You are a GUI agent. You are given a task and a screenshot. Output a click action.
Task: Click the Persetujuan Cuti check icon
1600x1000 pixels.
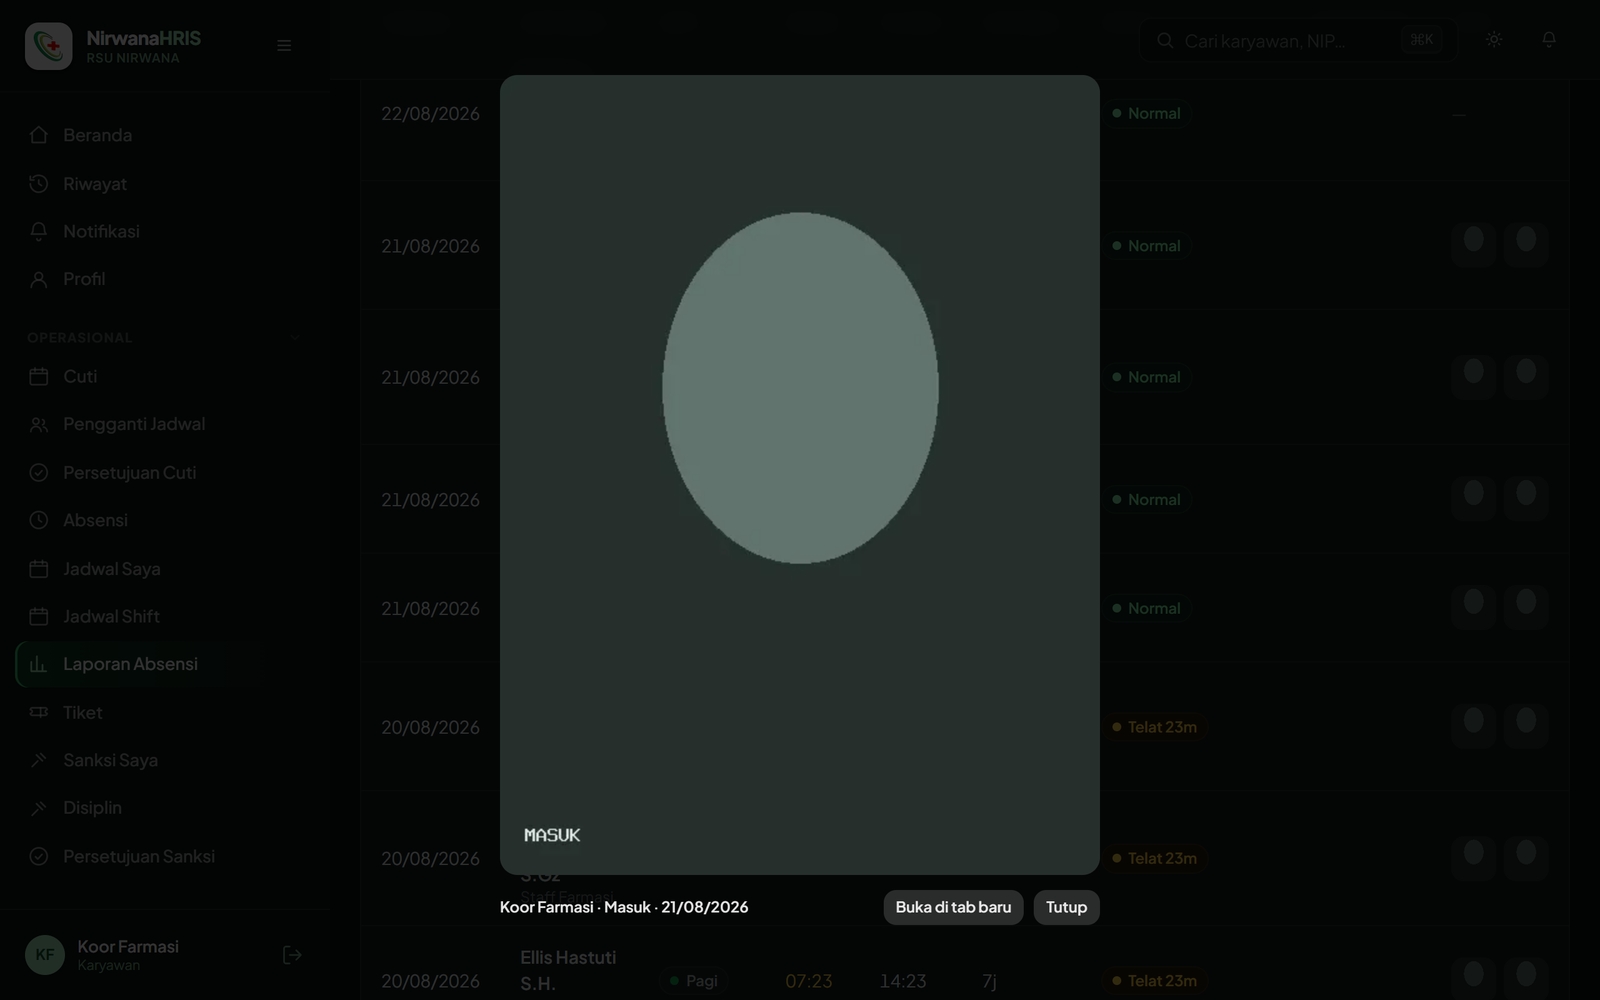[x=39, y=472]
